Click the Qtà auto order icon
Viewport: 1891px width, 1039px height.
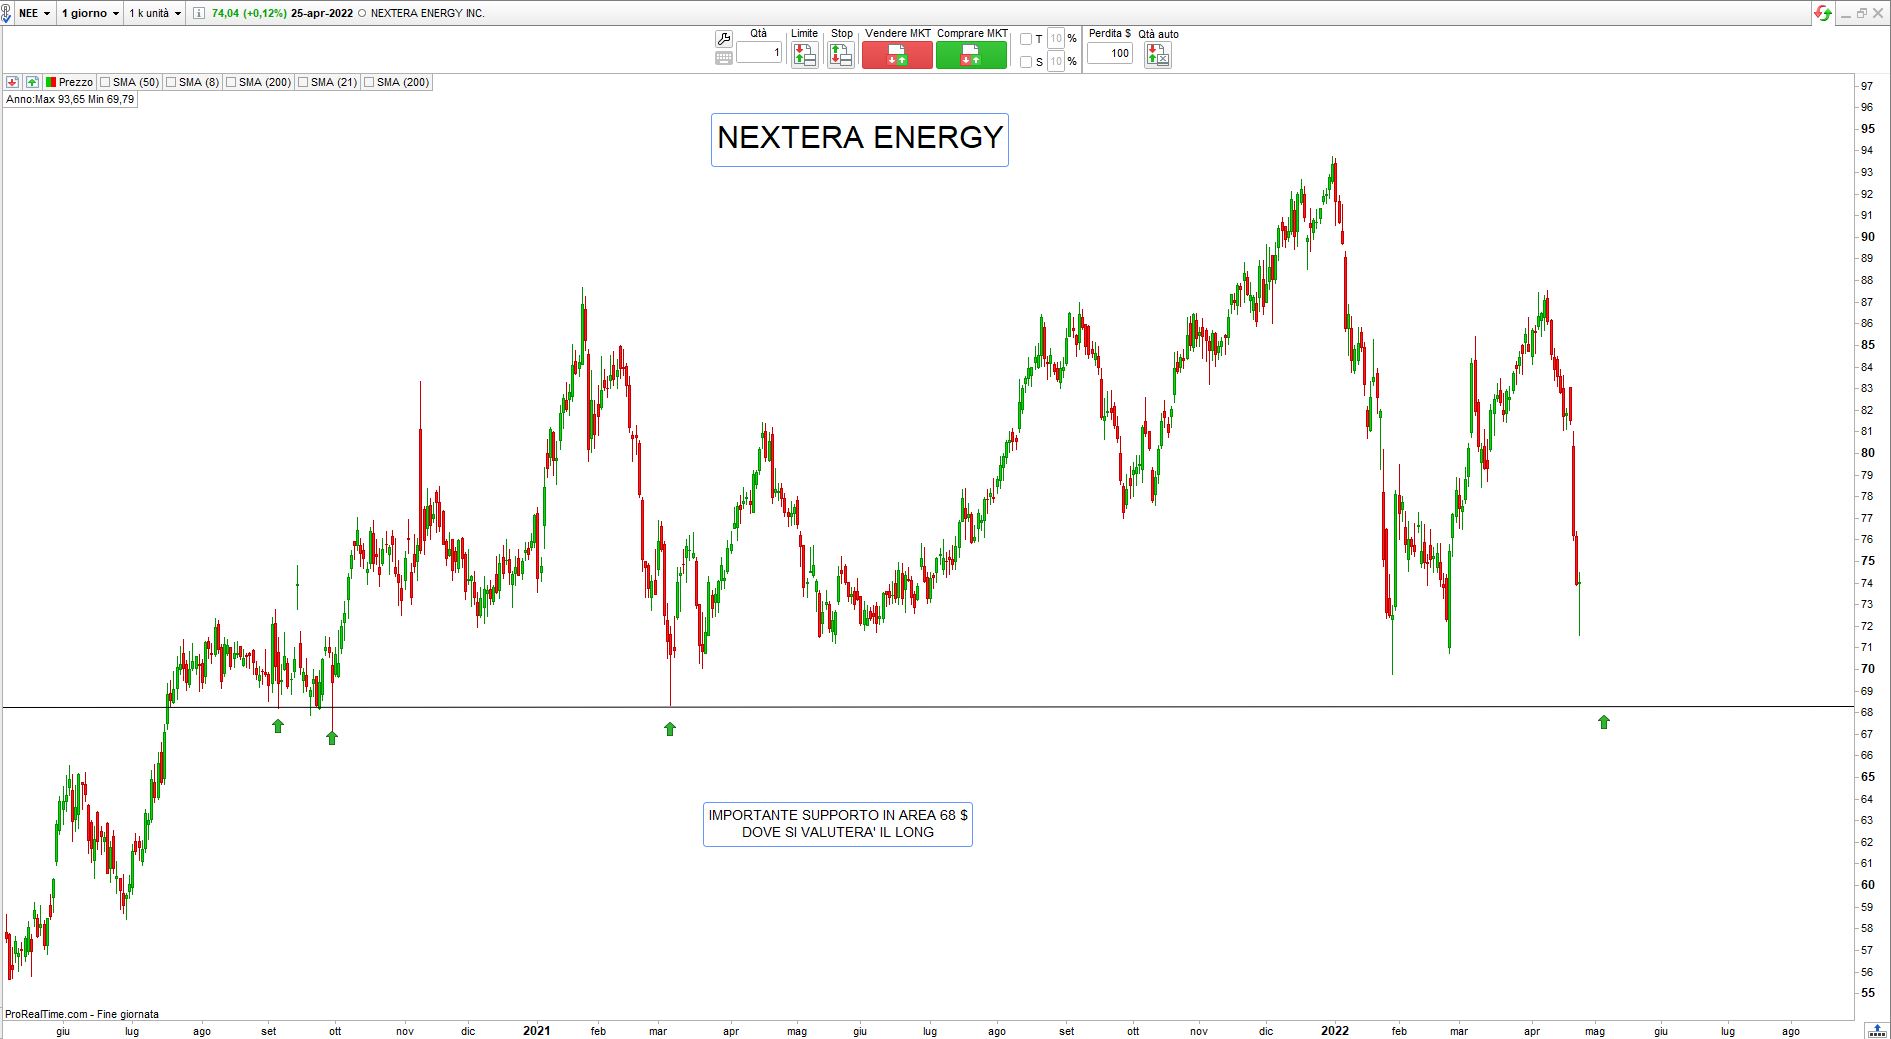click(1157, 55)
